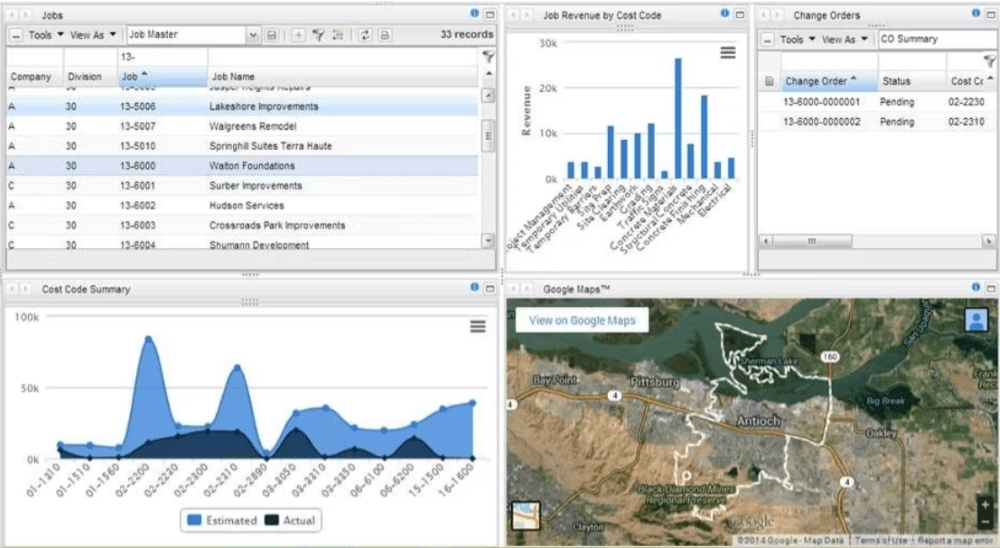Toggle Estimated series in chart legend
Viewport: 1000px width, 548px height.
pos(222,521)
